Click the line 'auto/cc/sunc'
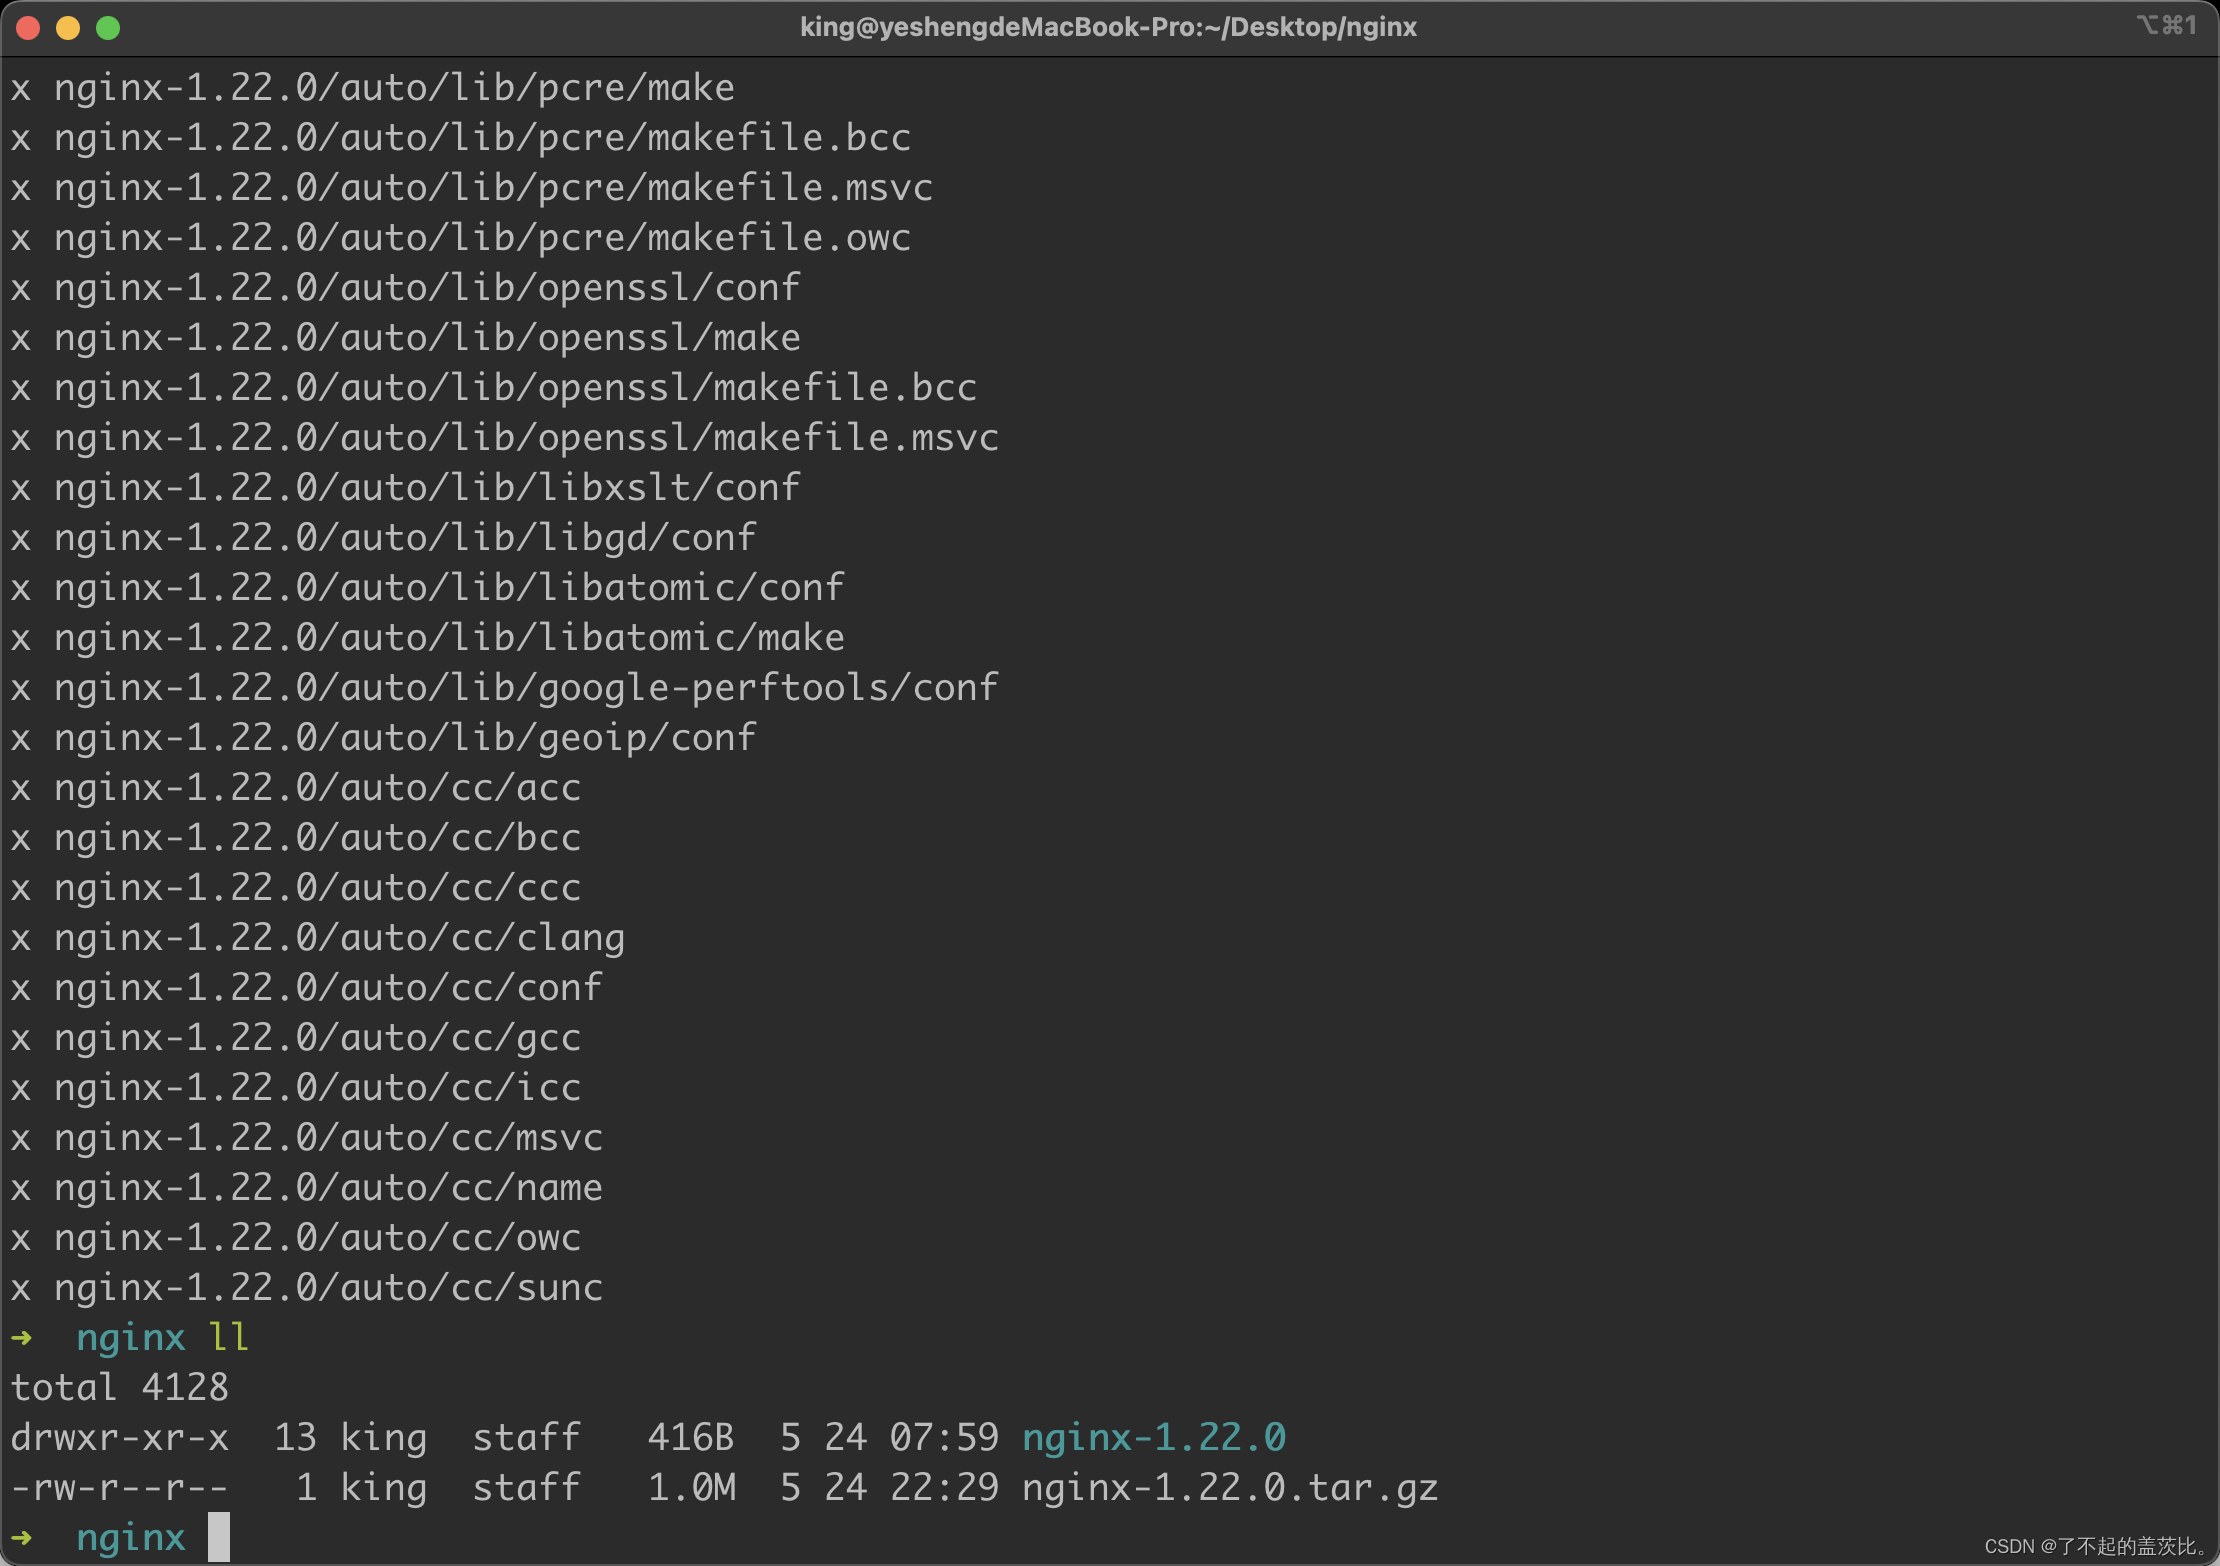The height and width of the screenshot is (1566, 2220). 307,1288
